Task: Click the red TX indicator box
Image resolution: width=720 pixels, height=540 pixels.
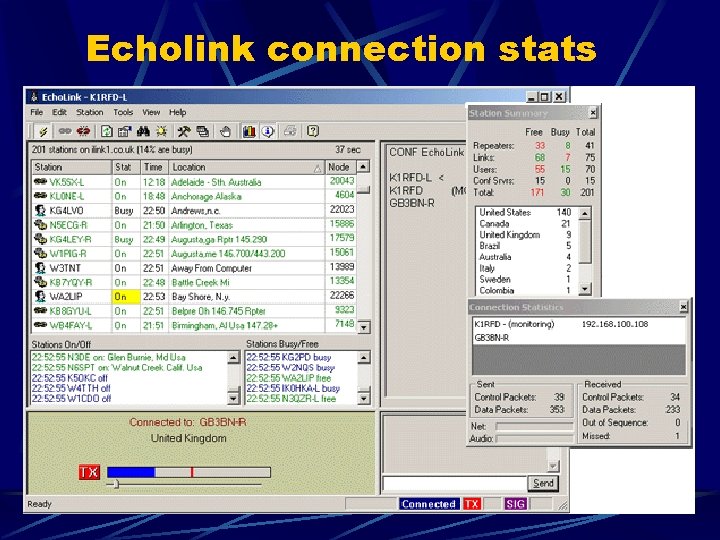Action: (89, 472)
